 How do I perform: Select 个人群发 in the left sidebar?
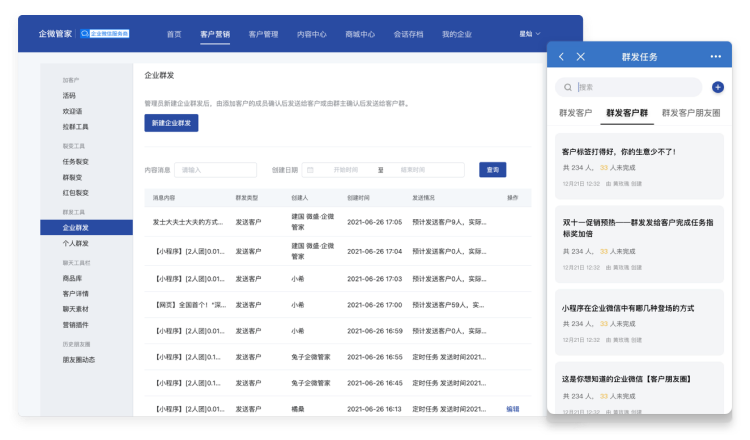point(76,243)
